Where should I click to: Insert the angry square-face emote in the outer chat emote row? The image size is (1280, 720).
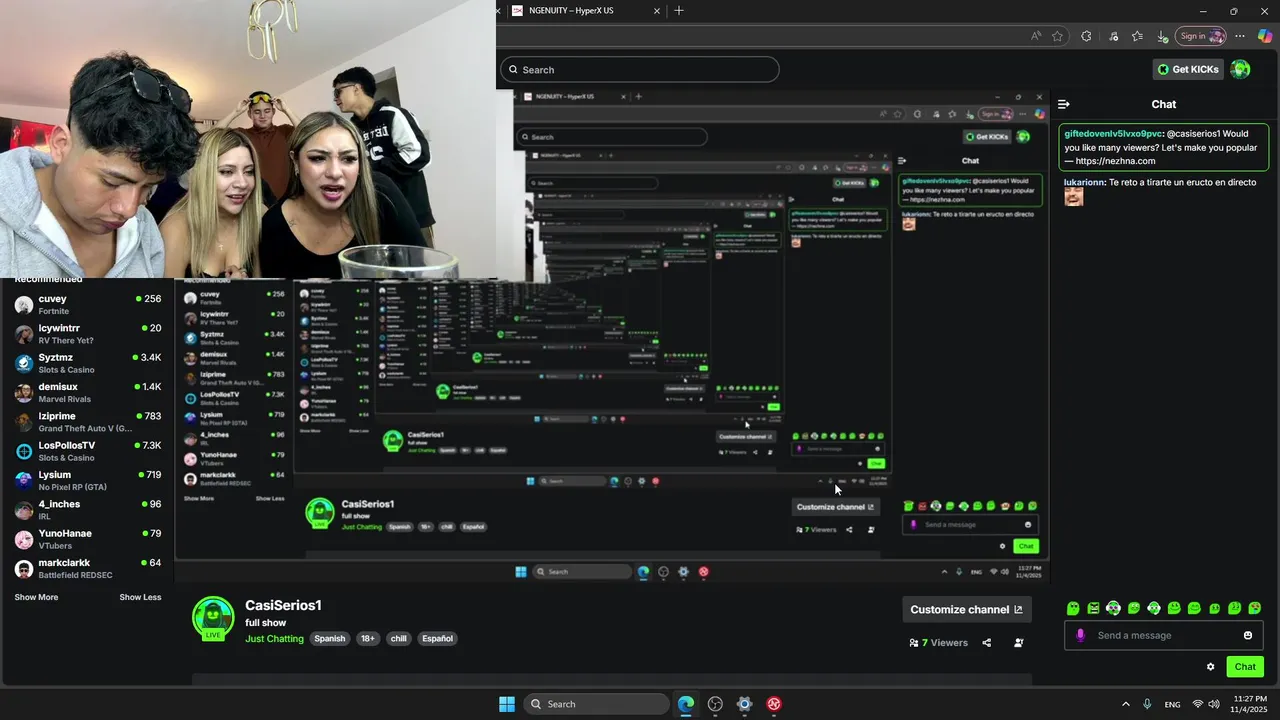point(1093,608)
